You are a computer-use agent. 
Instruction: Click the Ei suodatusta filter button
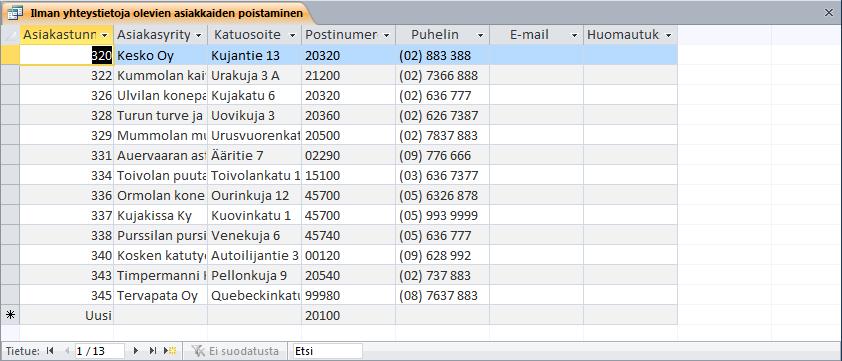coord(235,351)
